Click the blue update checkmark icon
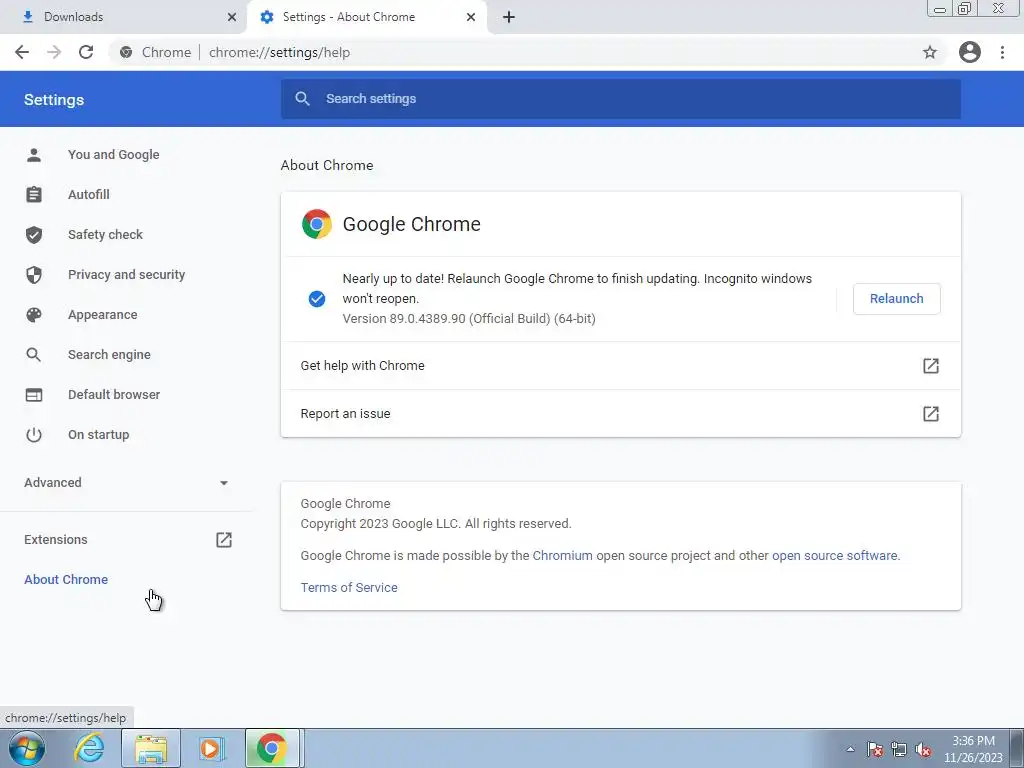This screenshot has width=1024, height=768. tap(317, 298)
